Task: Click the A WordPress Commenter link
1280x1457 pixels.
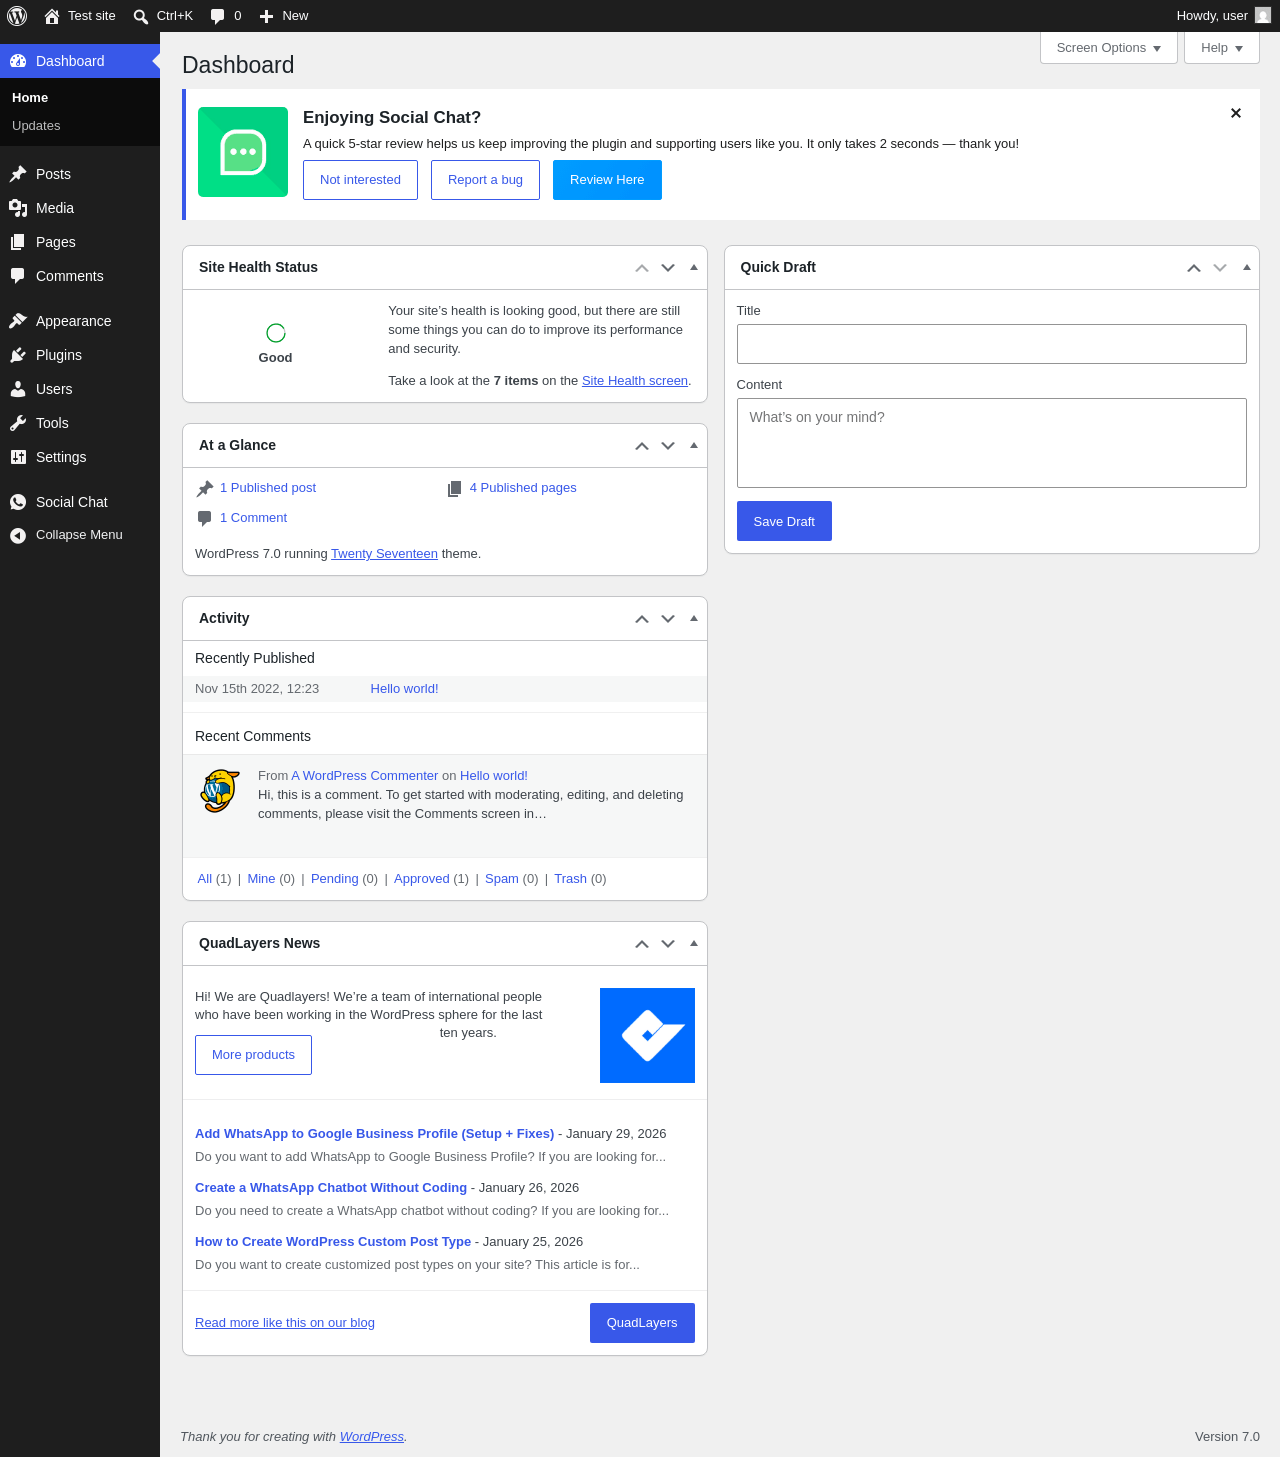Action: point(365,776)
